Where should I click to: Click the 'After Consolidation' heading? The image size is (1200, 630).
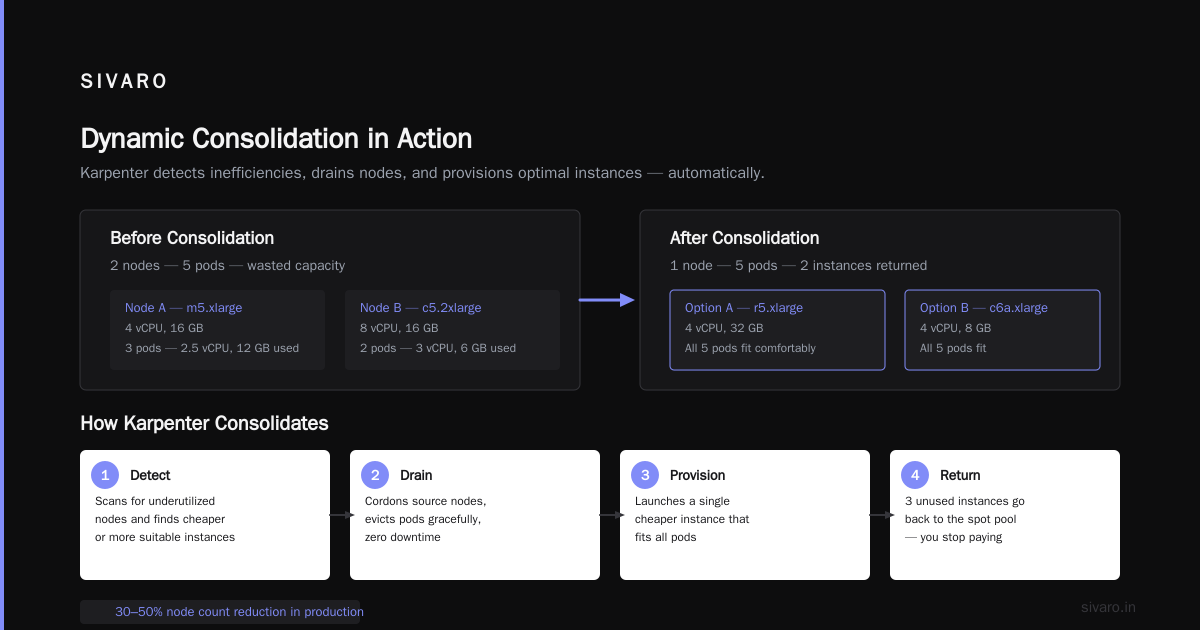pyautogui.click(x=744, y=238)
